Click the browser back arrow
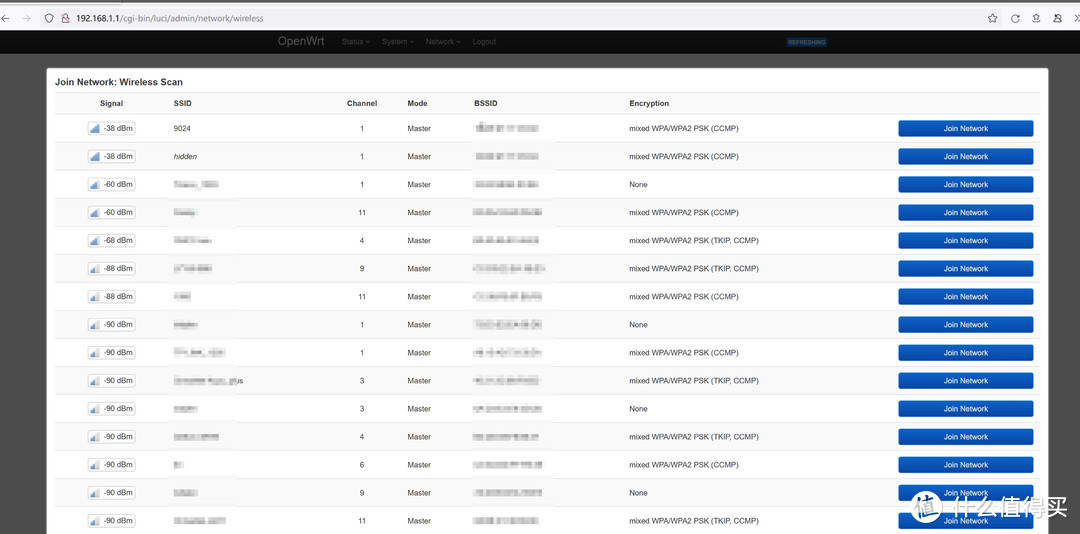This screenshot has width=1080, height=534. (x=5, y=18)
